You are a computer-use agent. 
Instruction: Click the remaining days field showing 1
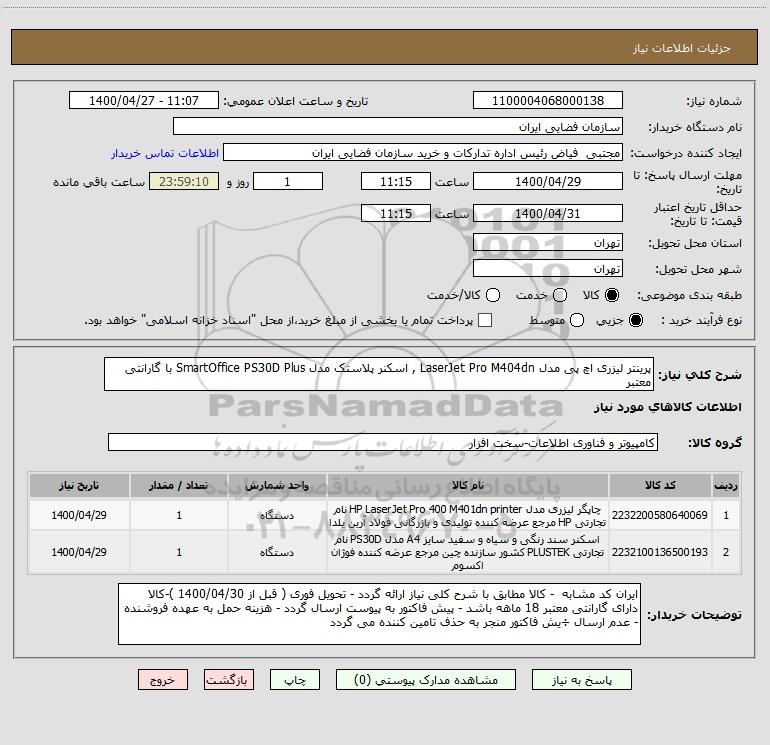[288, 181]
